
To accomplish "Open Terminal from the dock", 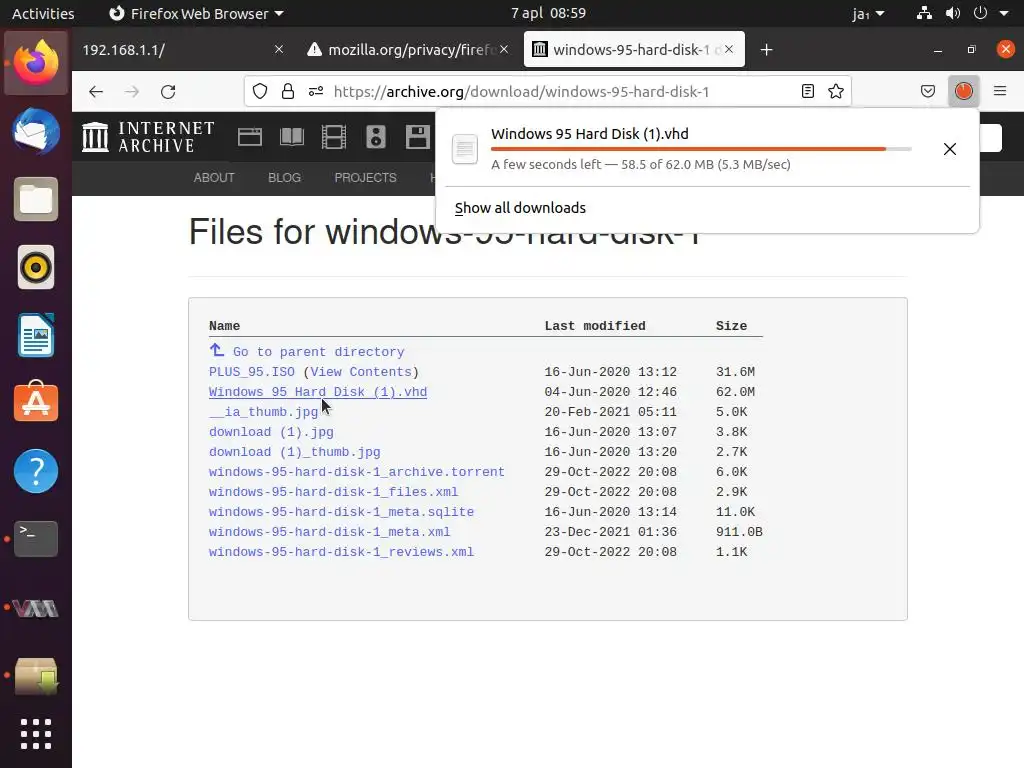I will 36,538.
